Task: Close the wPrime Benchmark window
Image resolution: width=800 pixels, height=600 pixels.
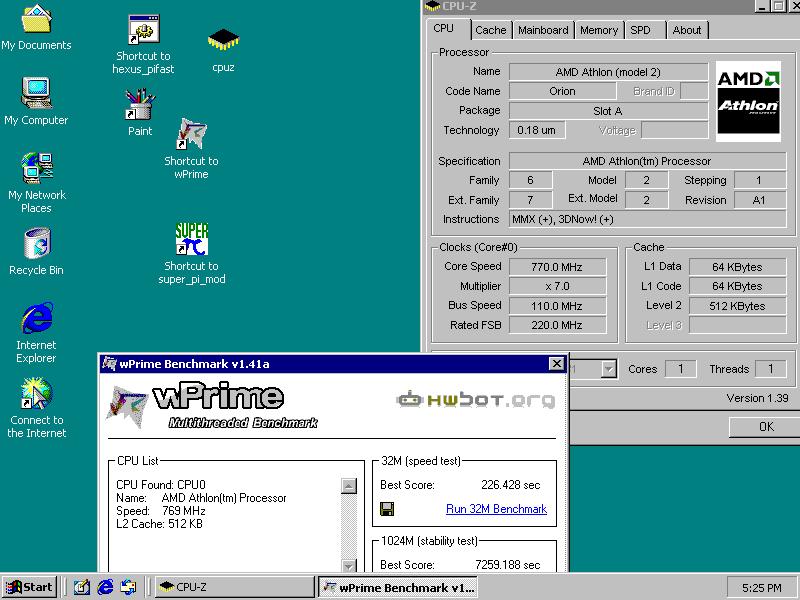Action: (556, 364)
